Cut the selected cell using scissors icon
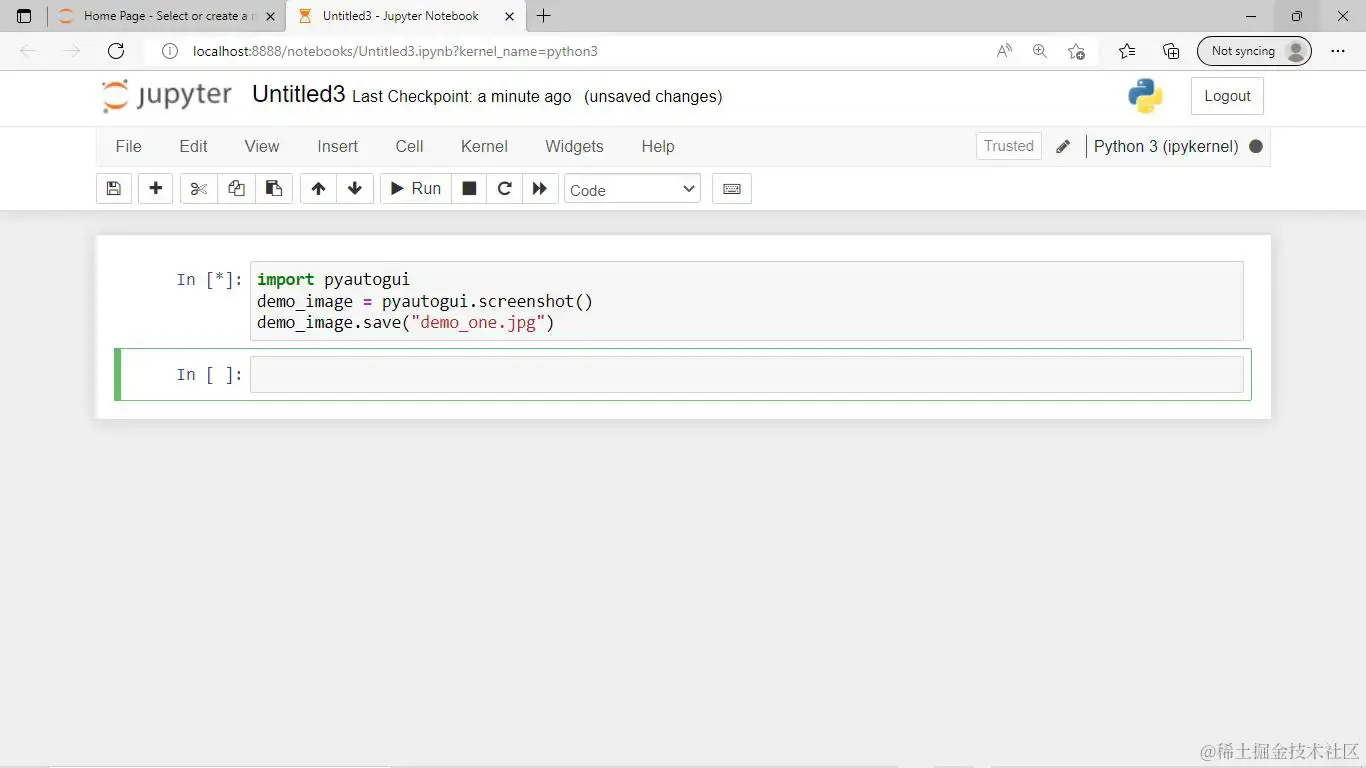 (197, 188)
